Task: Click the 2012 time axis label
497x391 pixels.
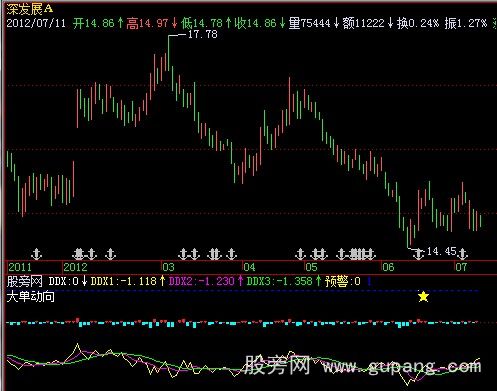Action: (75, 267)
